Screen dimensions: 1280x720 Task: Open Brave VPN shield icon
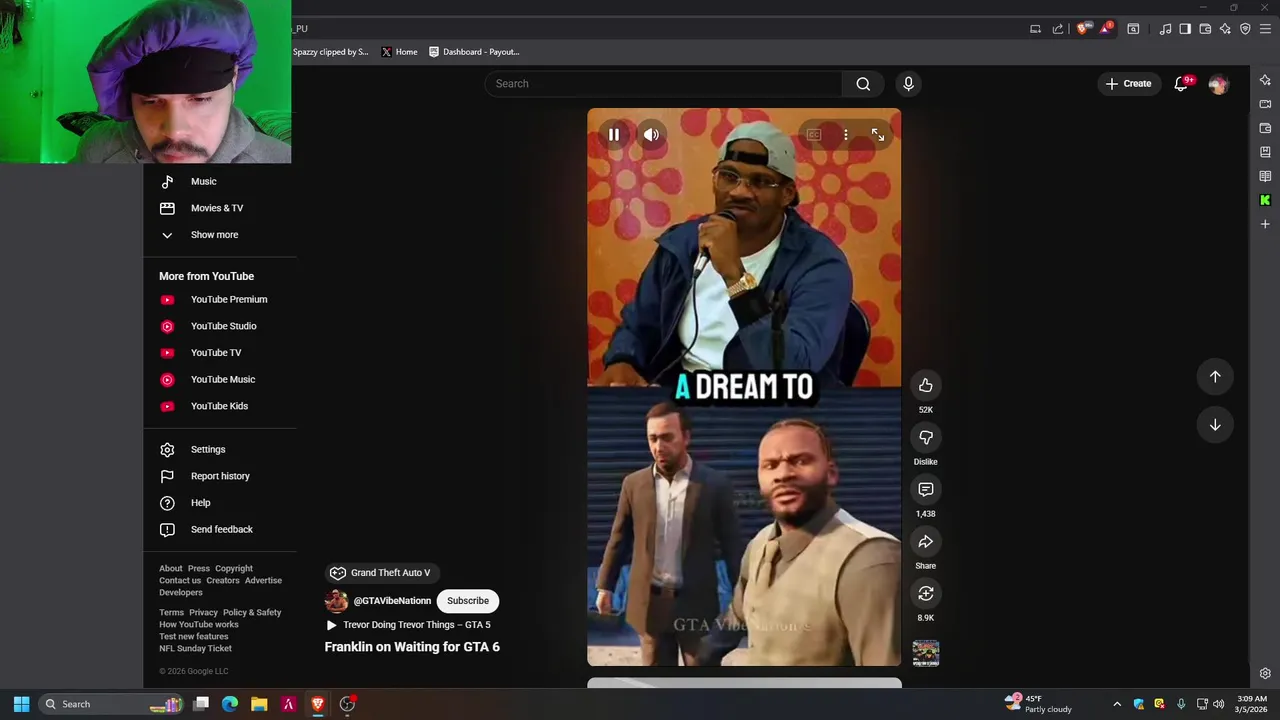[x=1245, y=29]
